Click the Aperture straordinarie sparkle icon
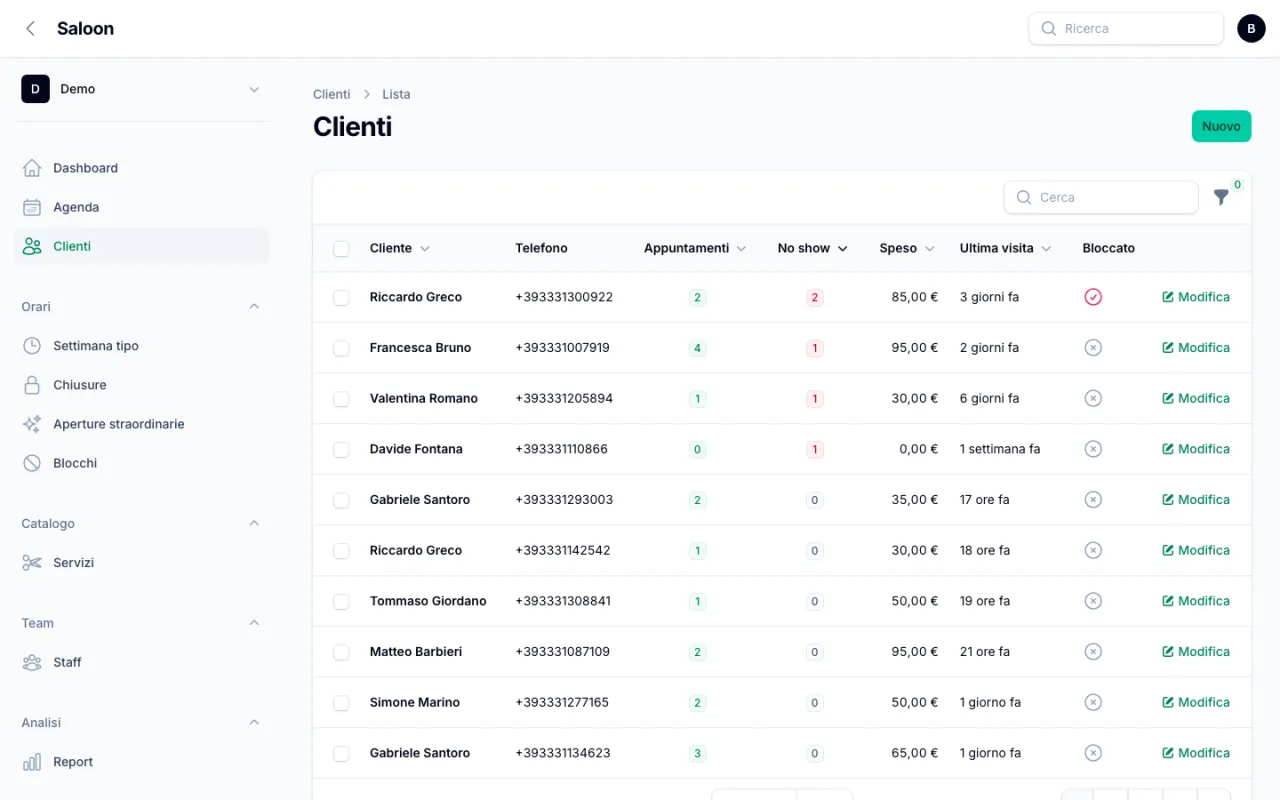 pos(32,424)
